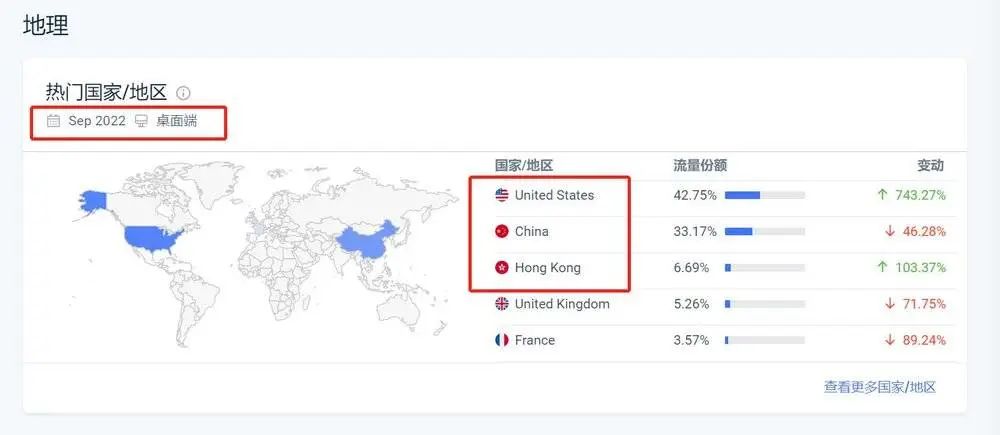Click the 流量份额 column header
The width and height of the screenshot is (1000, 435).
pos(700,165)
